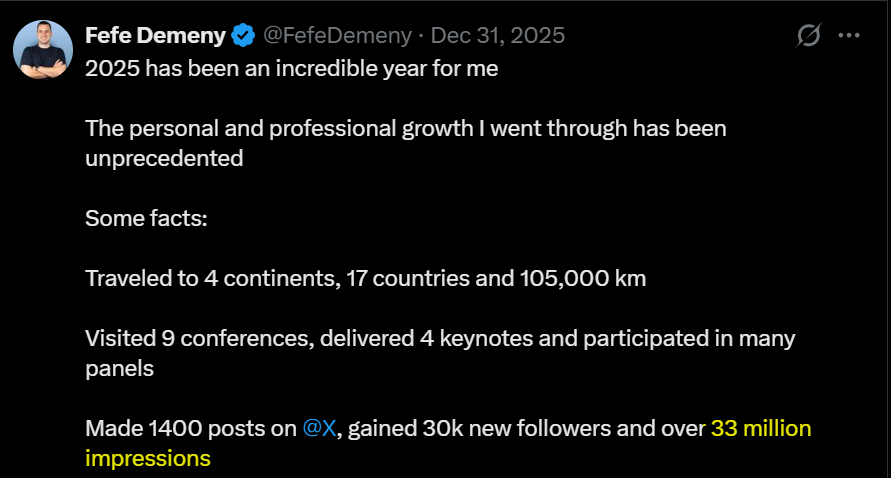Click the "Some facts:" line

click(146, 218)
